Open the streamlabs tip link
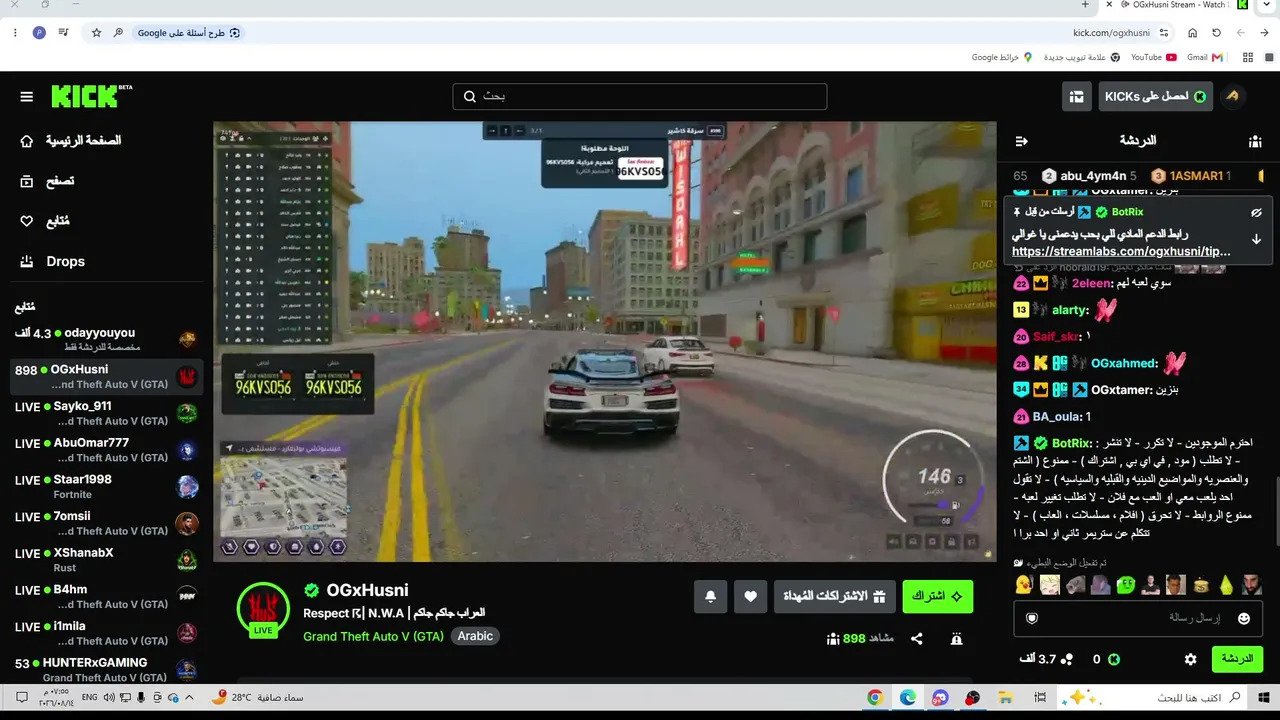Image resolution: width=1280 pixels, height=720 pixels. [1121, 252]
